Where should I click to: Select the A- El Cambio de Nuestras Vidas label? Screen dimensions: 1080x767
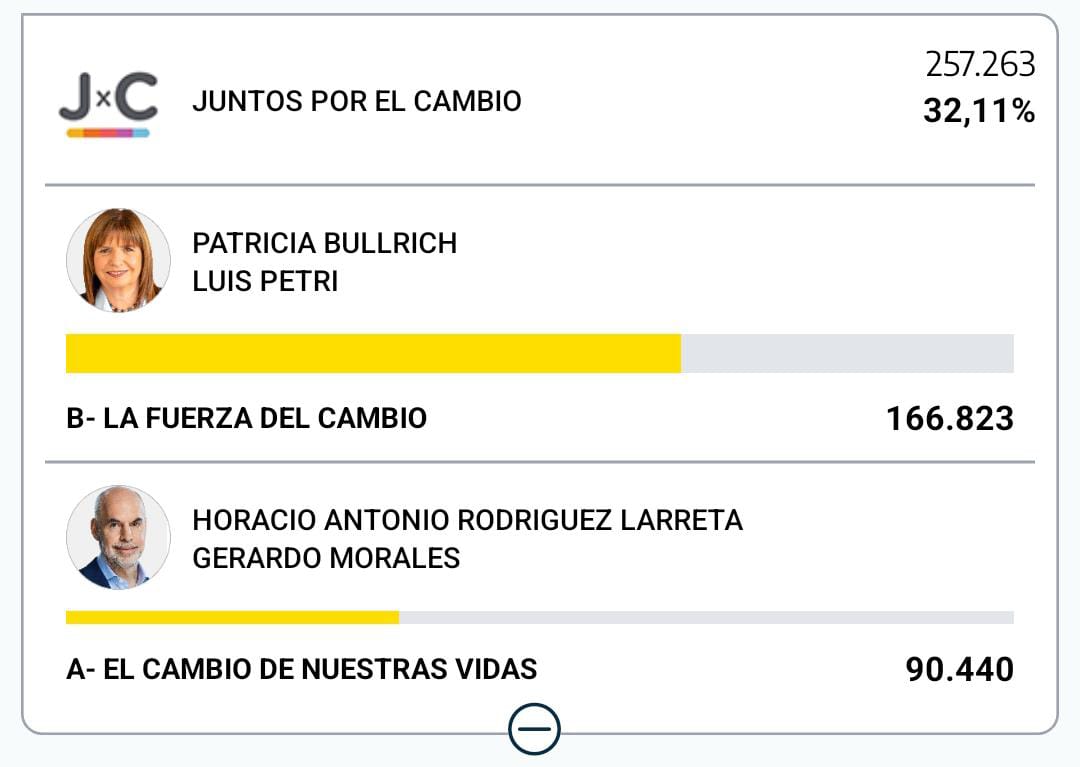(301, 669)
